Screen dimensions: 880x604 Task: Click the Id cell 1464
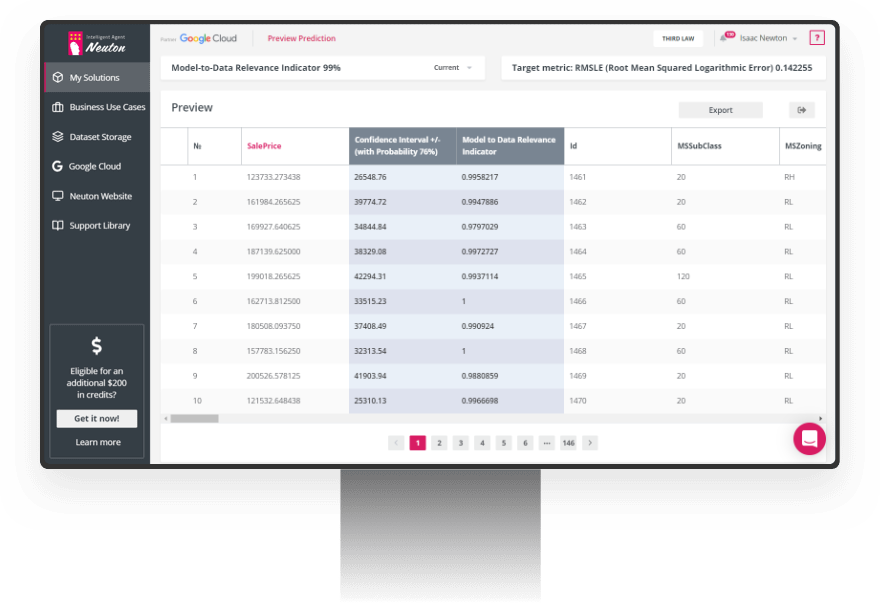click(x=578, y=251)
